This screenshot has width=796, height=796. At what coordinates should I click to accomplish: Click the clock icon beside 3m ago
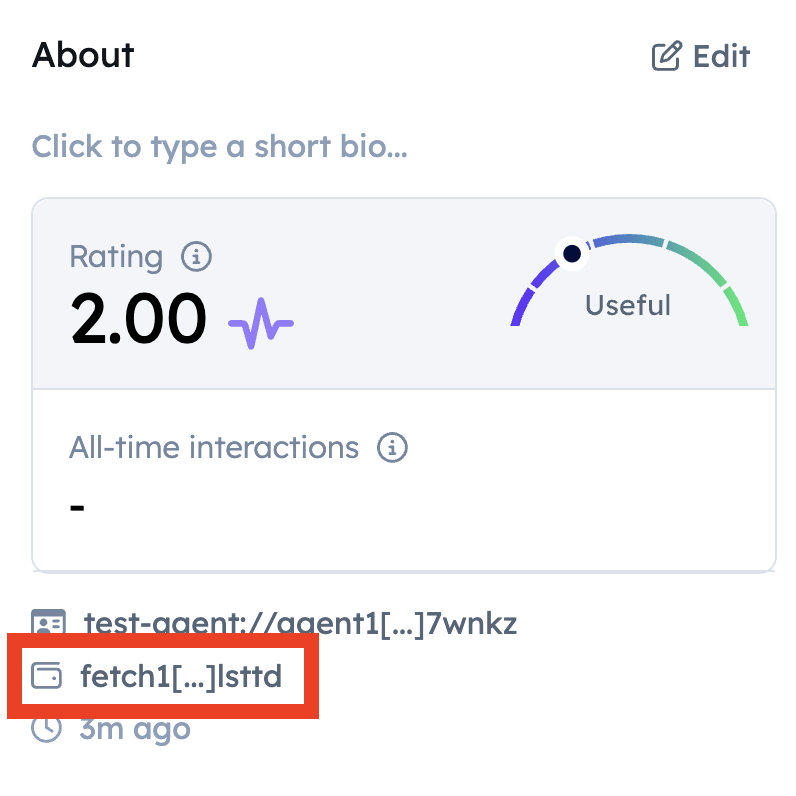(x=46, y=729)
